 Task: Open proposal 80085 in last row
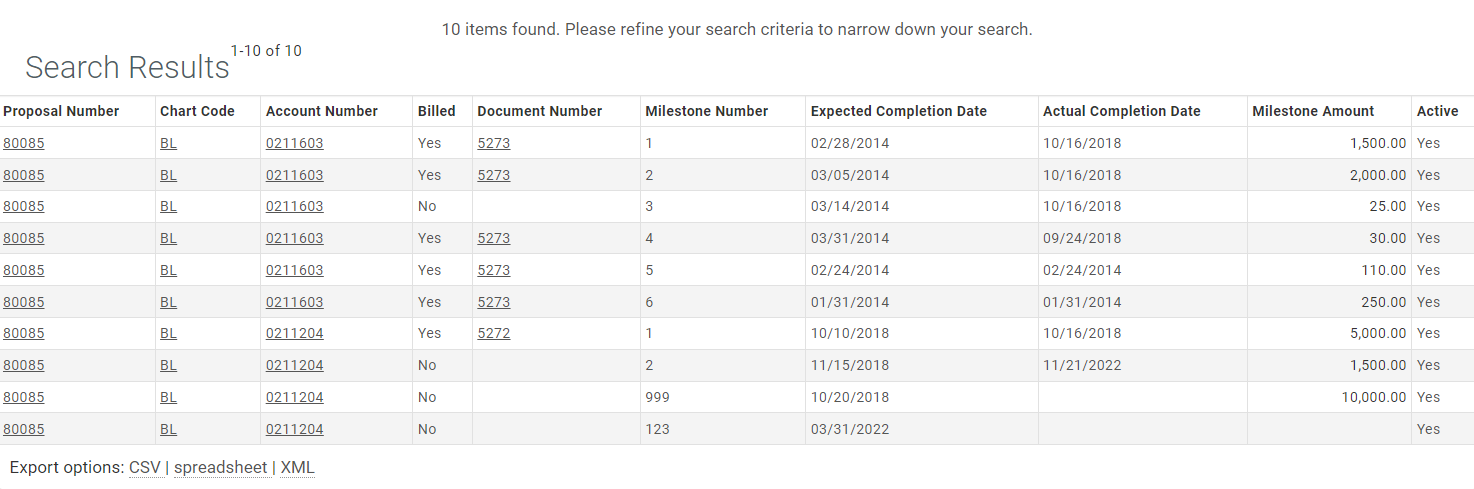24,429
